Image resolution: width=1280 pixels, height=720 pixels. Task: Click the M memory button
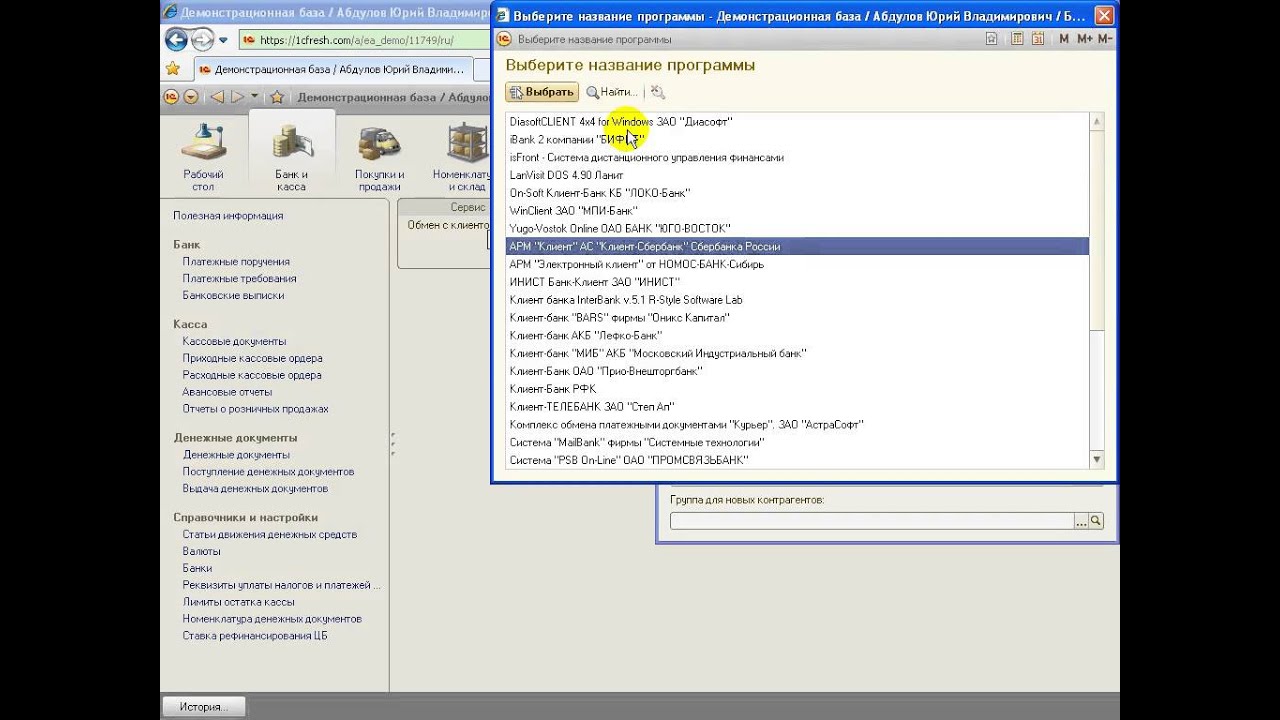[1064, 39]
